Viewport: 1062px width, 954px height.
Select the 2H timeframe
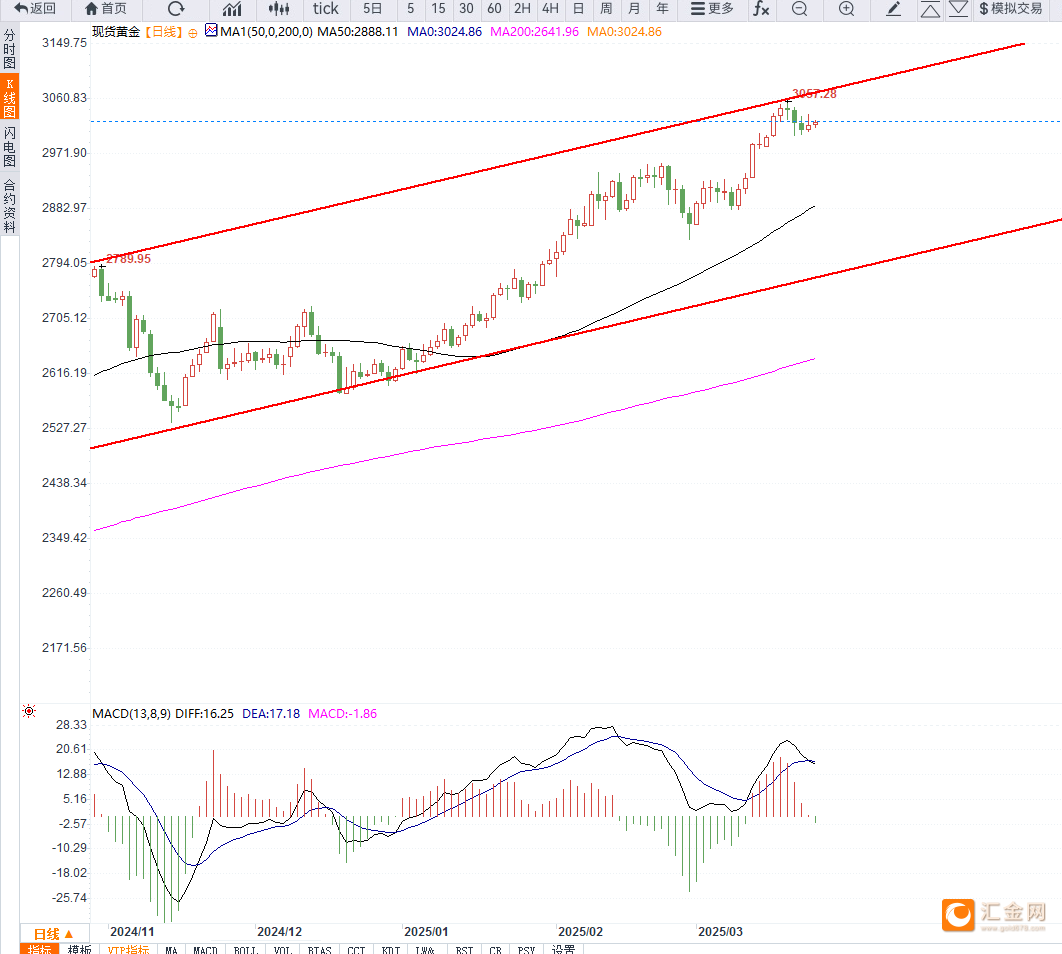click(522, 9)
